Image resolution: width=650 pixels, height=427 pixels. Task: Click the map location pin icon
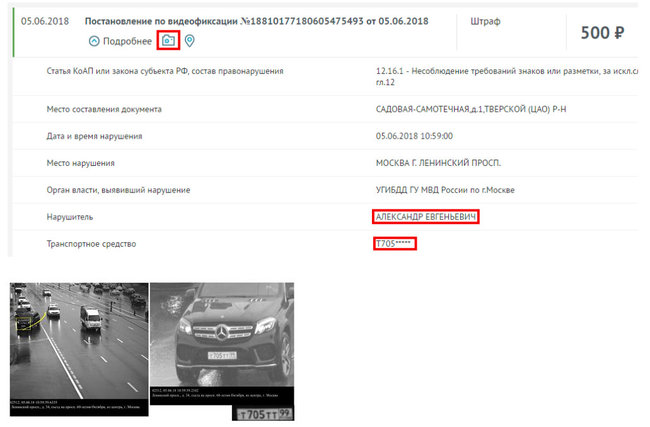(x=190, y=41)
